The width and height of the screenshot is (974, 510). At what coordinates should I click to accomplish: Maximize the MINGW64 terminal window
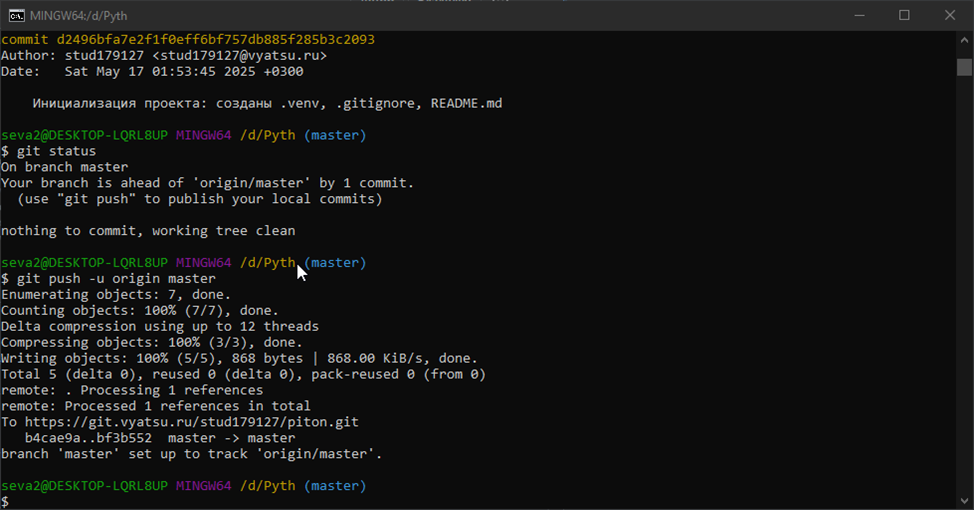[x=904, y=15]
